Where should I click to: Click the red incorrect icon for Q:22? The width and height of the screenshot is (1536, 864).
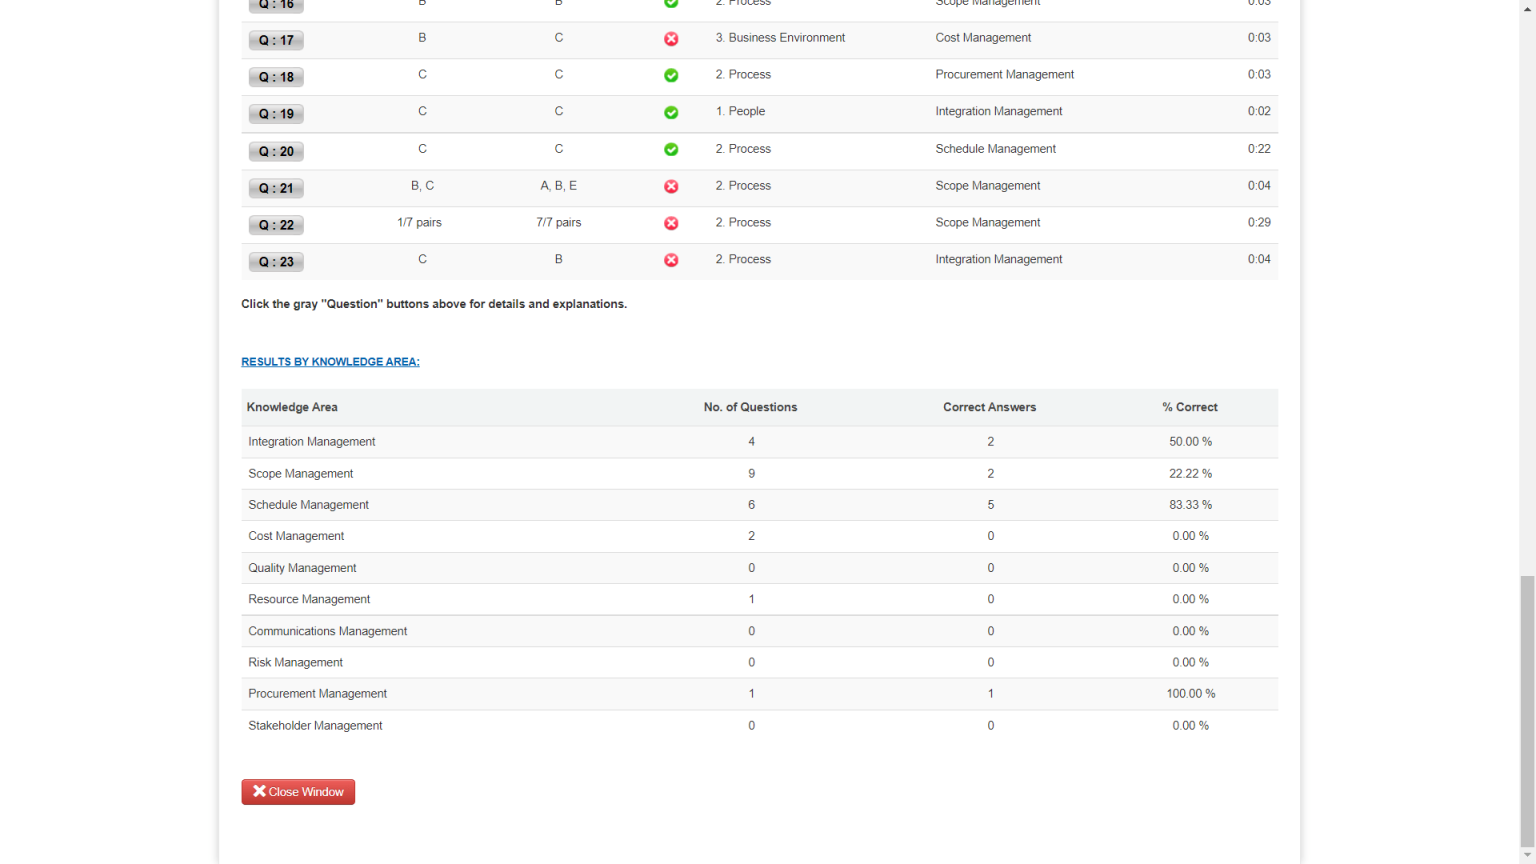(x=671, y=224)
